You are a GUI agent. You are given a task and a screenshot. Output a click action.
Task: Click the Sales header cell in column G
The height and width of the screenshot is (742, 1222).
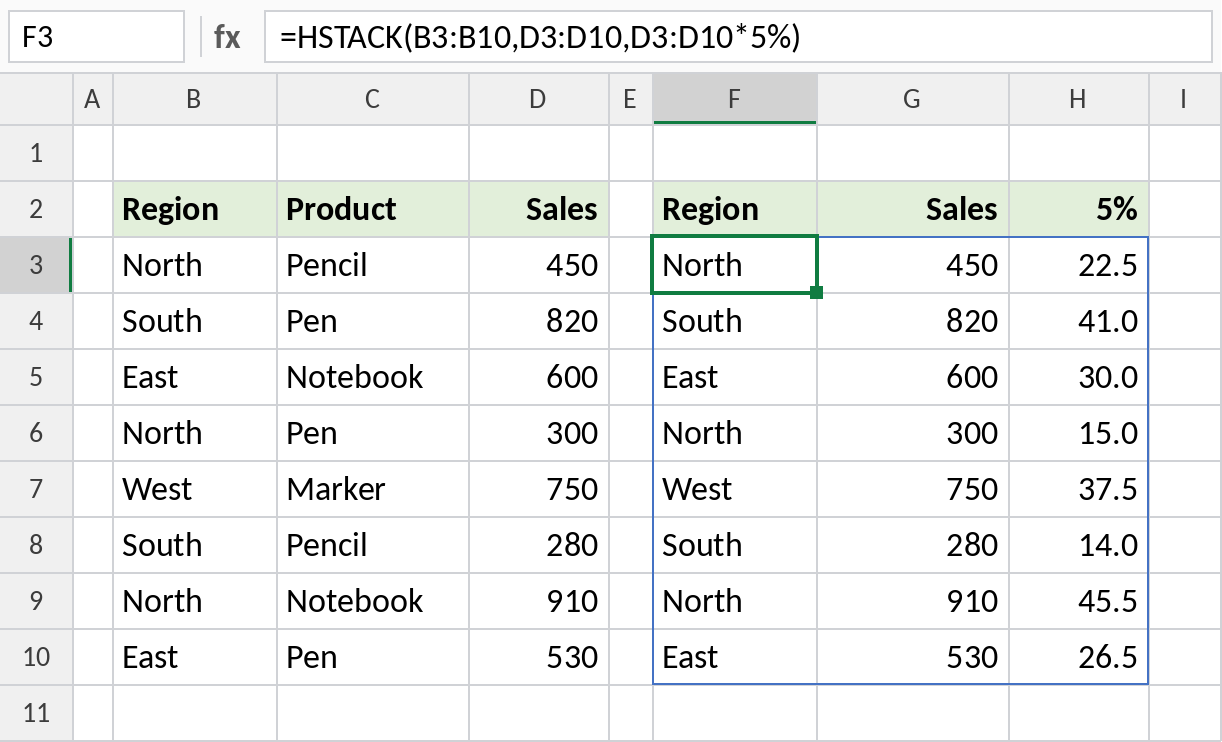pos(913,209)
